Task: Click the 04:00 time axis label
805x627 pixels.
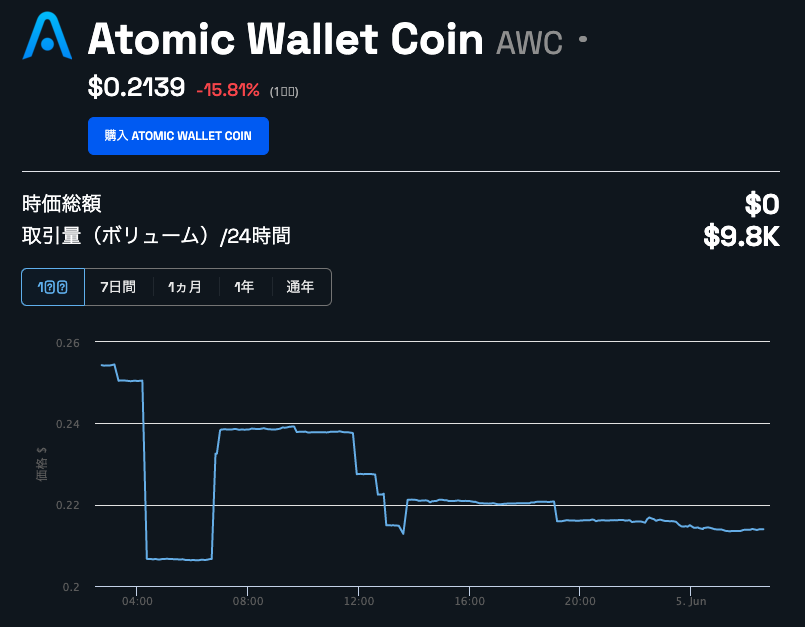Action: point(137,601)
